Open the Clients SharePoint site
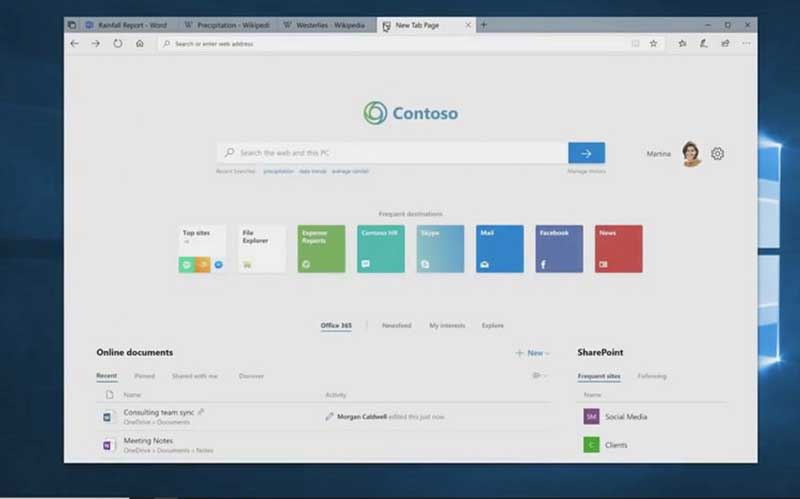 click(x=606, y=445)
